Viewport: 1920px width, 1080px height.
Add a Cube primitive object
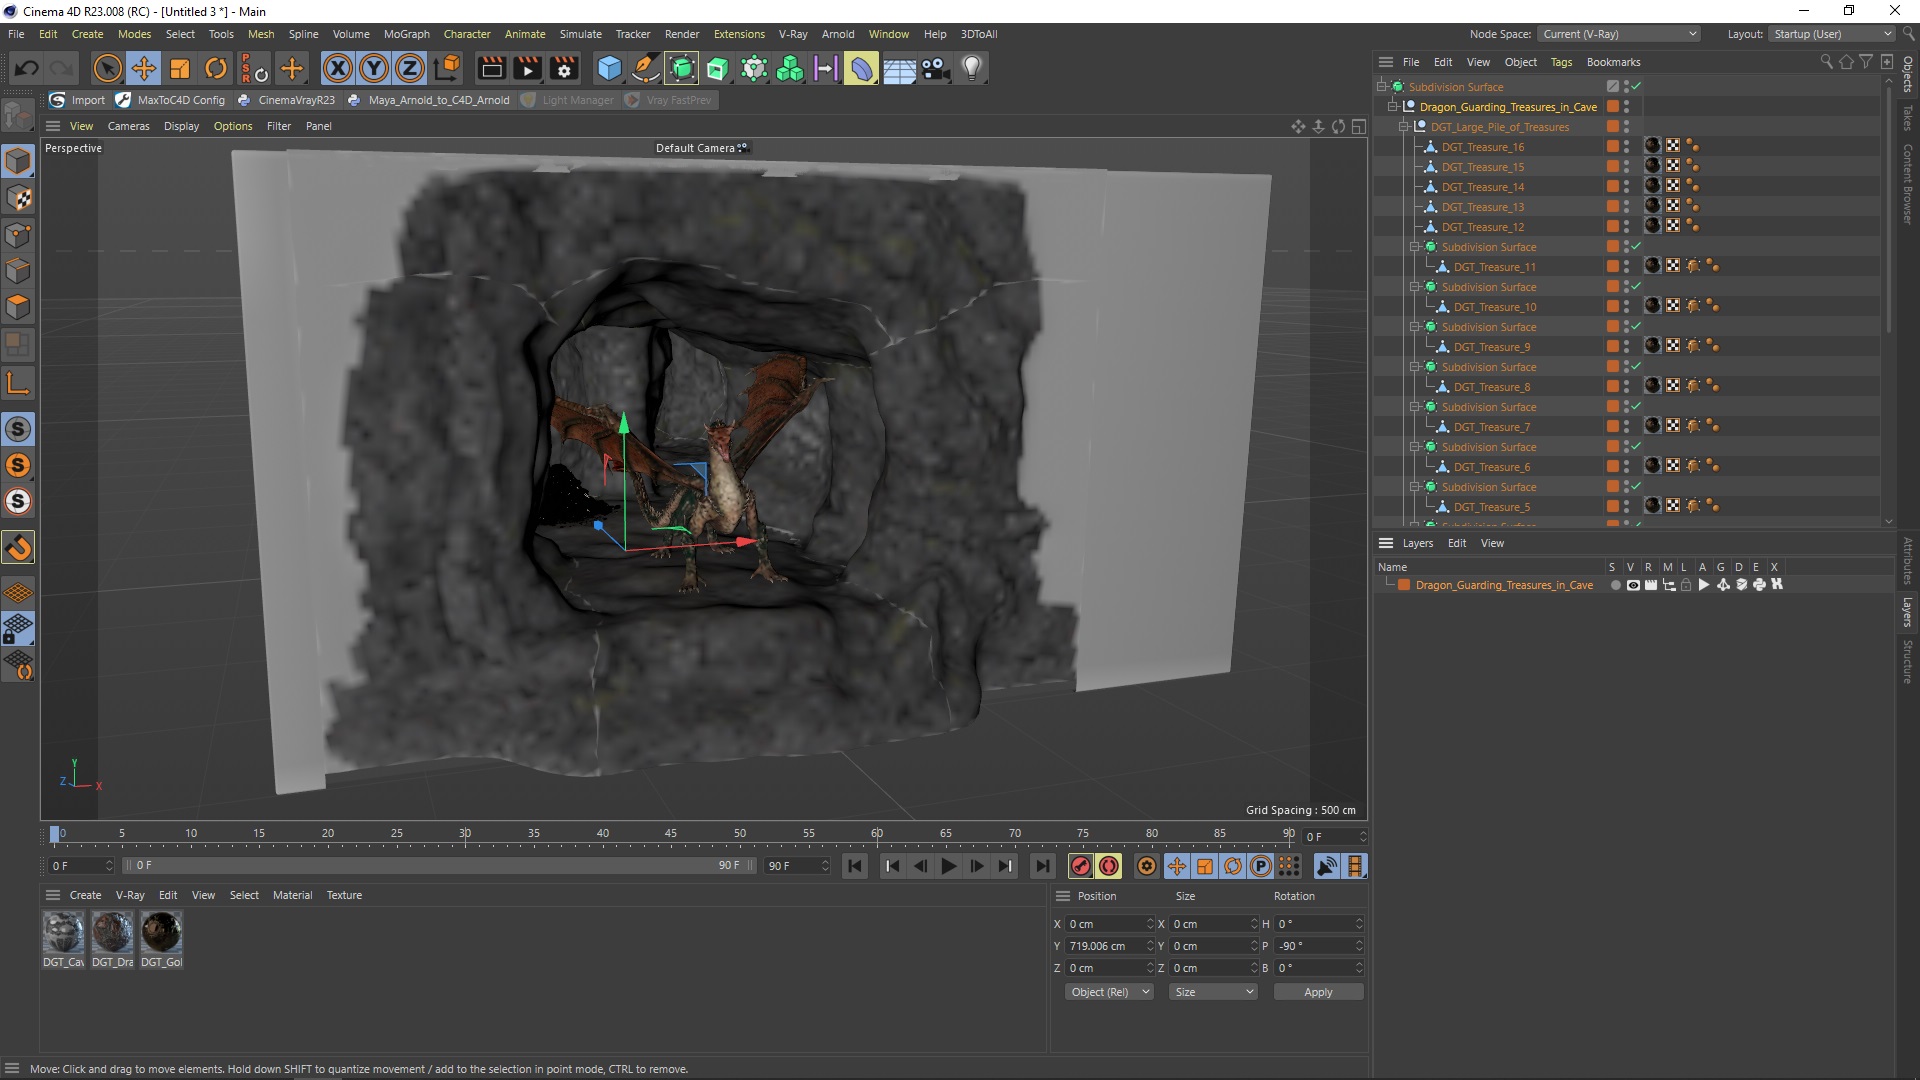click(609, 68)
